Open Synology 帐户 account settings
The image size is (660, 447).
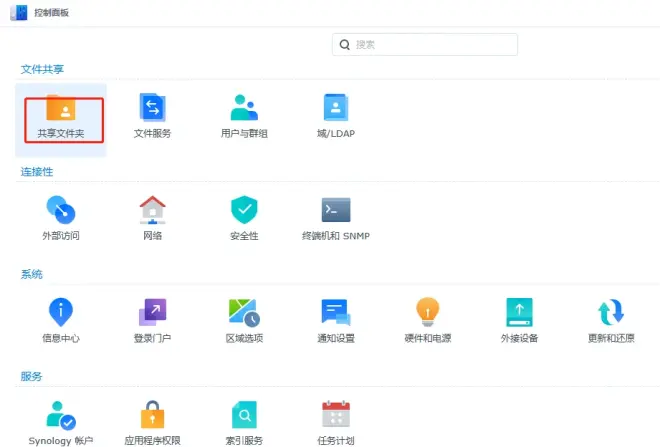tap(61, 415)
